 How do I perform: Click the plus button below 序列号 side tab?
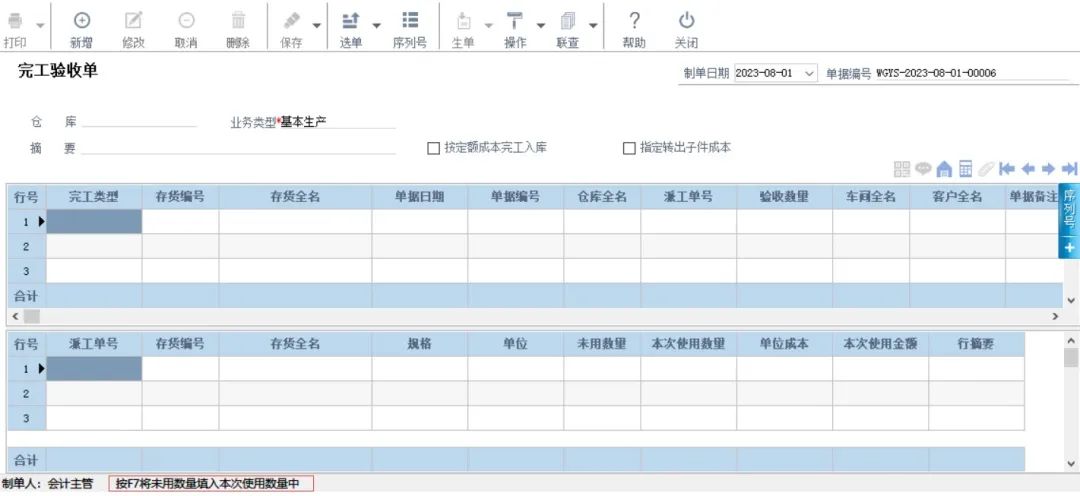1068,247
